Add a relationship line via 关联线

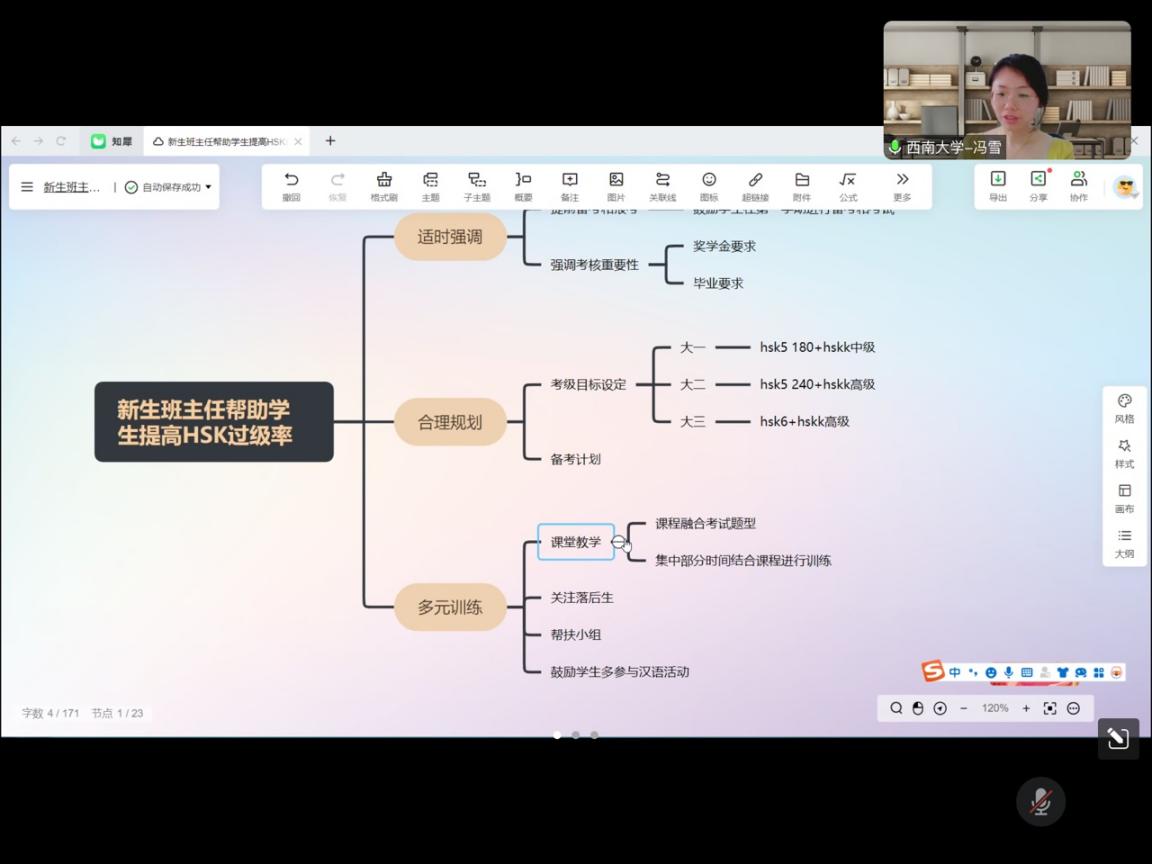tap(662, 185)
